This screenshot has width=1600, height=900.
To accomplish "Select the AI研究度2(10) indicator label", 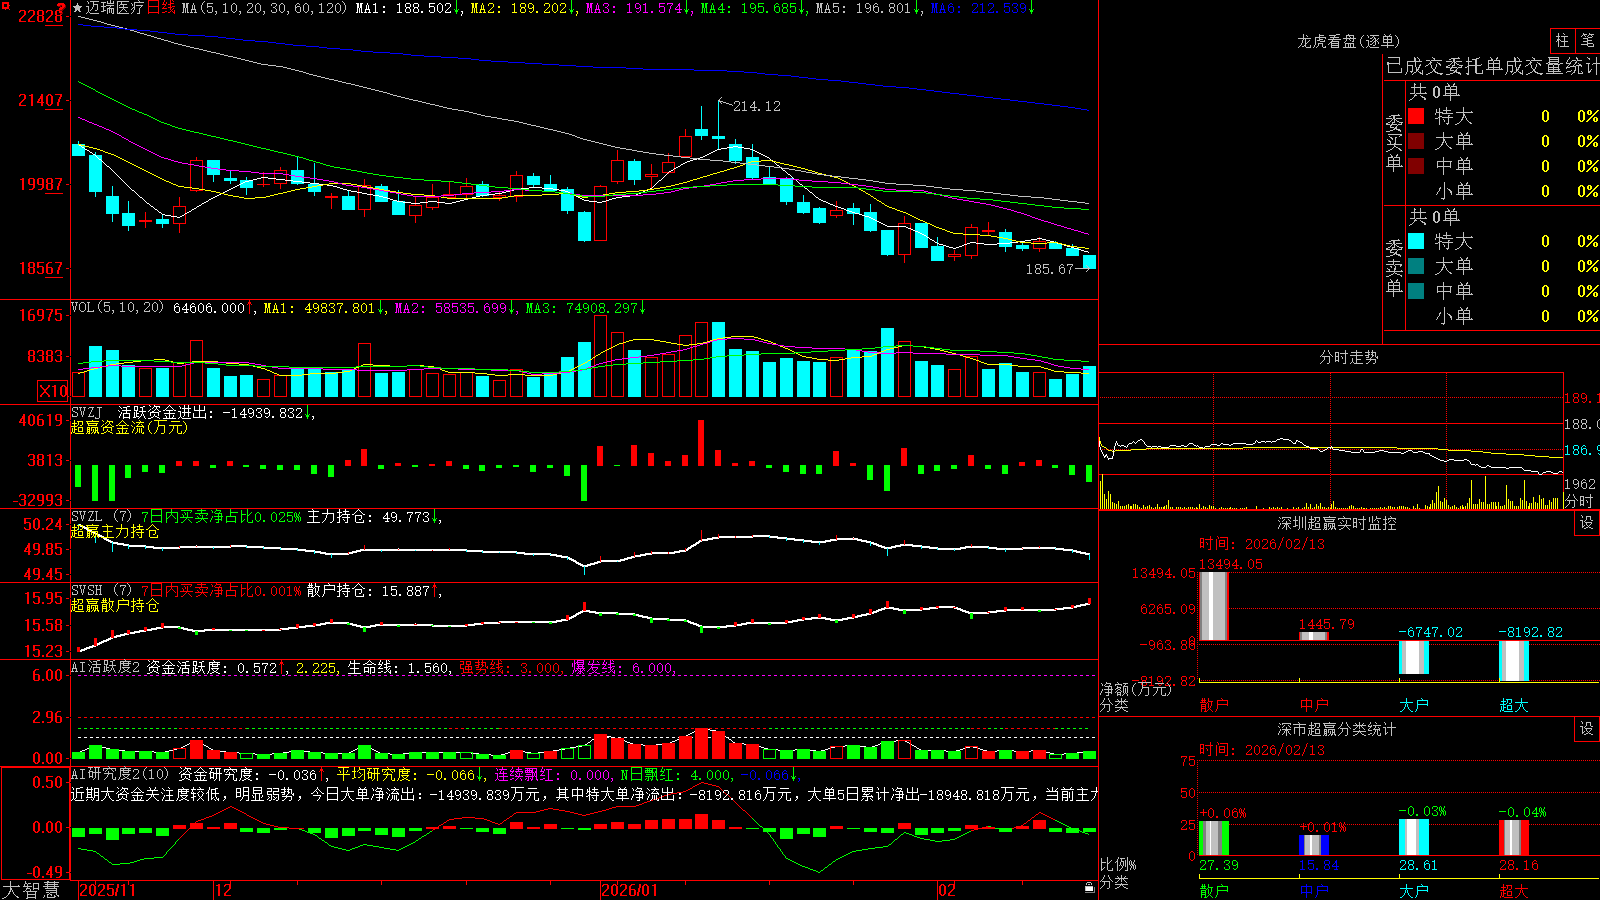I will [x=120, y=774].
